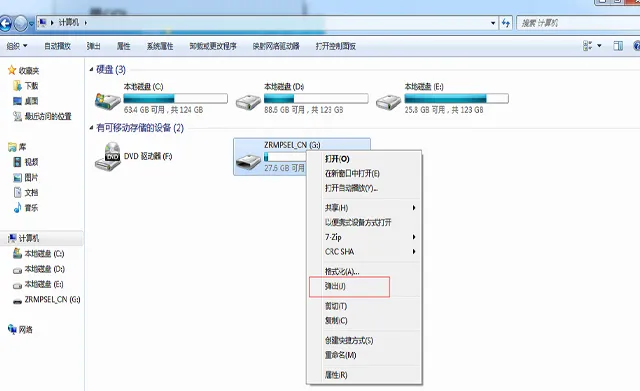Image resolution: width=640 pixels, height=391 pixels.
Task: Click the computer icon in address bar
Action: 42,22
